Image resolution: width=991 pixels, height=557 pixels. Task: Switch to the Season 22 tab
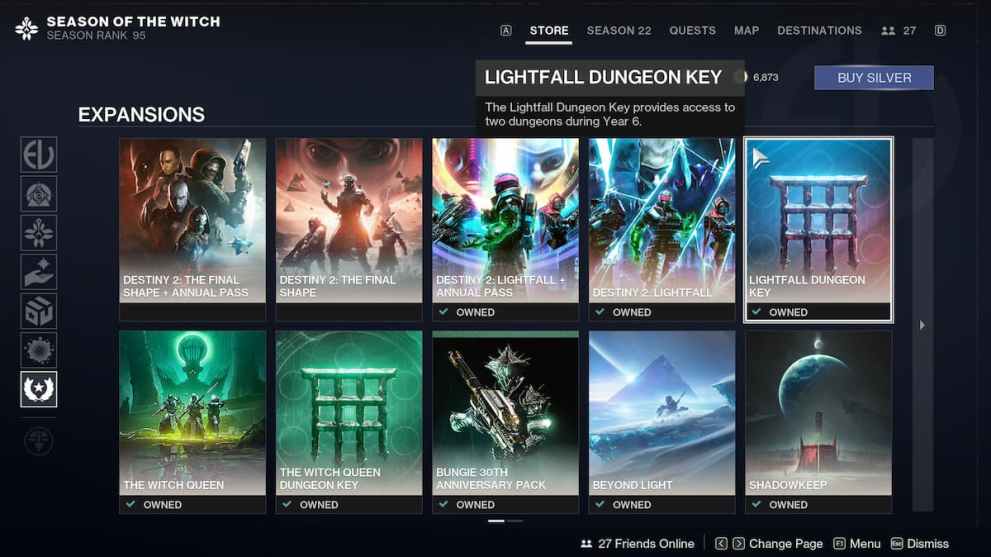point(618,31)
